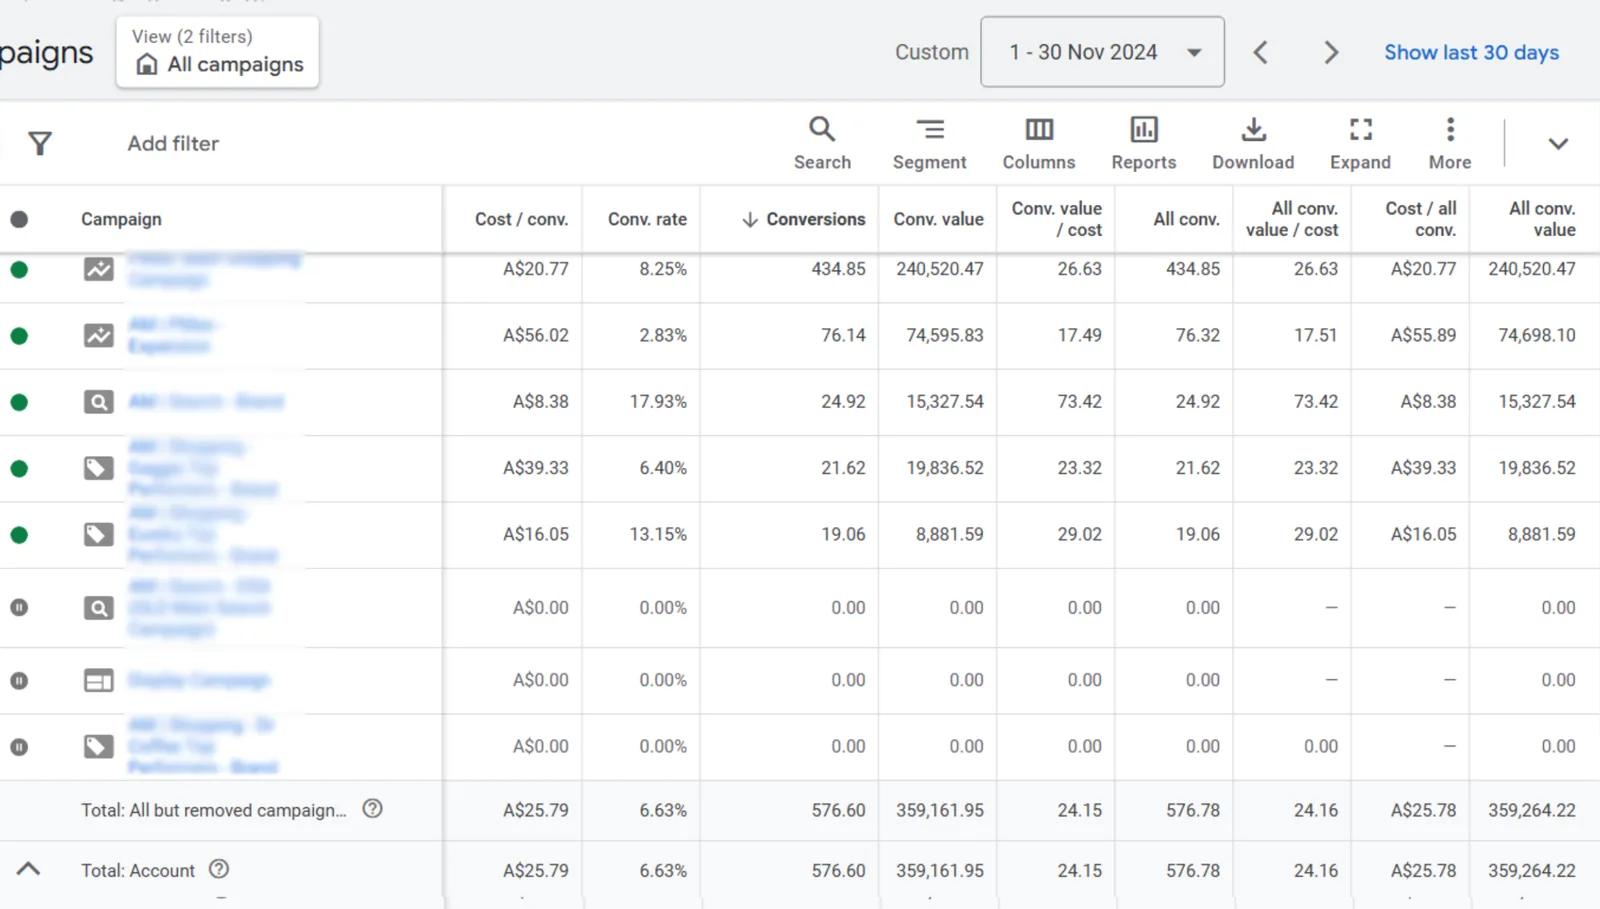1600x909 pixels.
Task: Click campaign type icon in A$8.38 row
Action: pos(98,402)
